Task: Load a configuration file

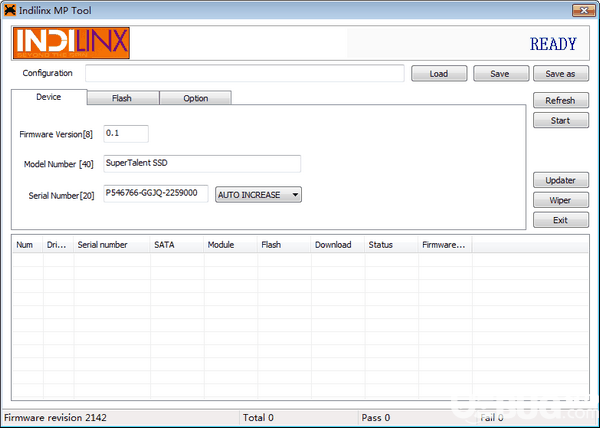Action: (439, 73)
